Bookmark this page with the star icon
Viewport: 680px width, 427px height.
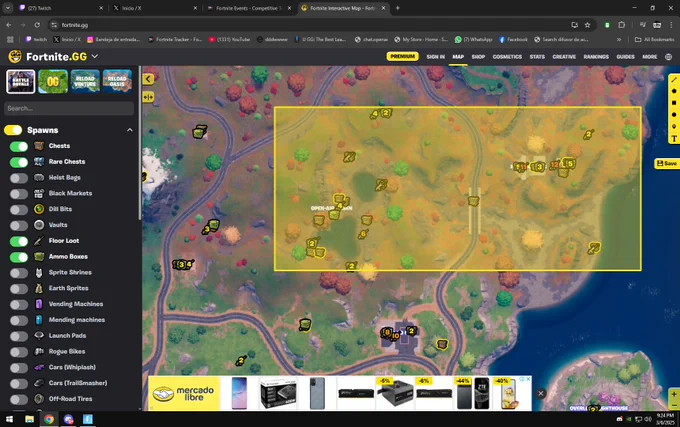587,25
